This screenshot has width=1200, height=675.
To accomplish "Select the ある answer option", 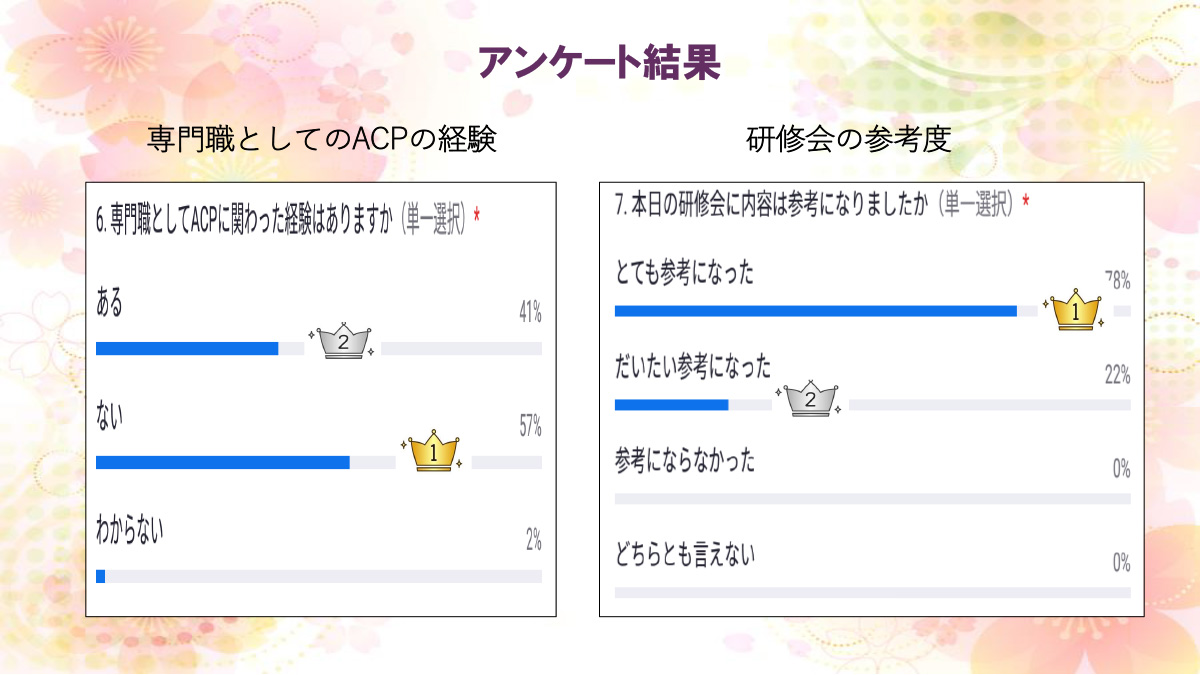I will (109, 304).
